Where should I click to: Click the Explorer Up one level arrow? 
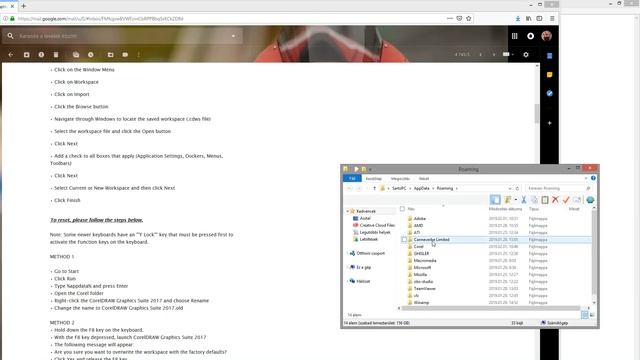coord(374,188)
